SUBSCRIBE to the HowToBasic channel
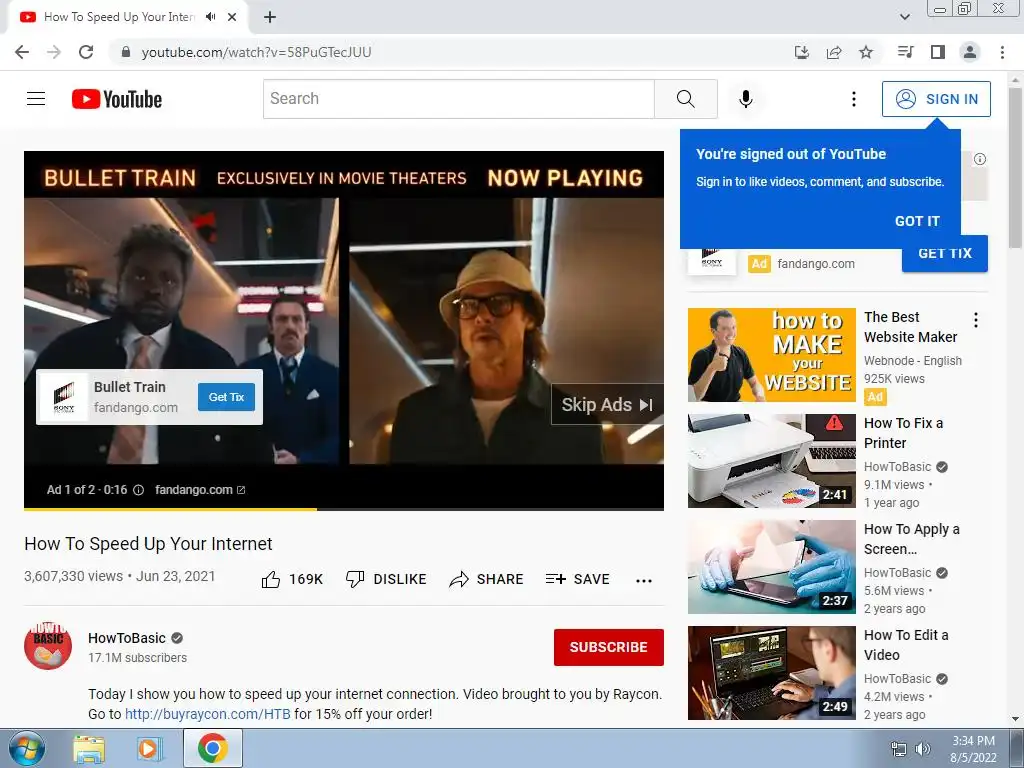 point(609,647)
